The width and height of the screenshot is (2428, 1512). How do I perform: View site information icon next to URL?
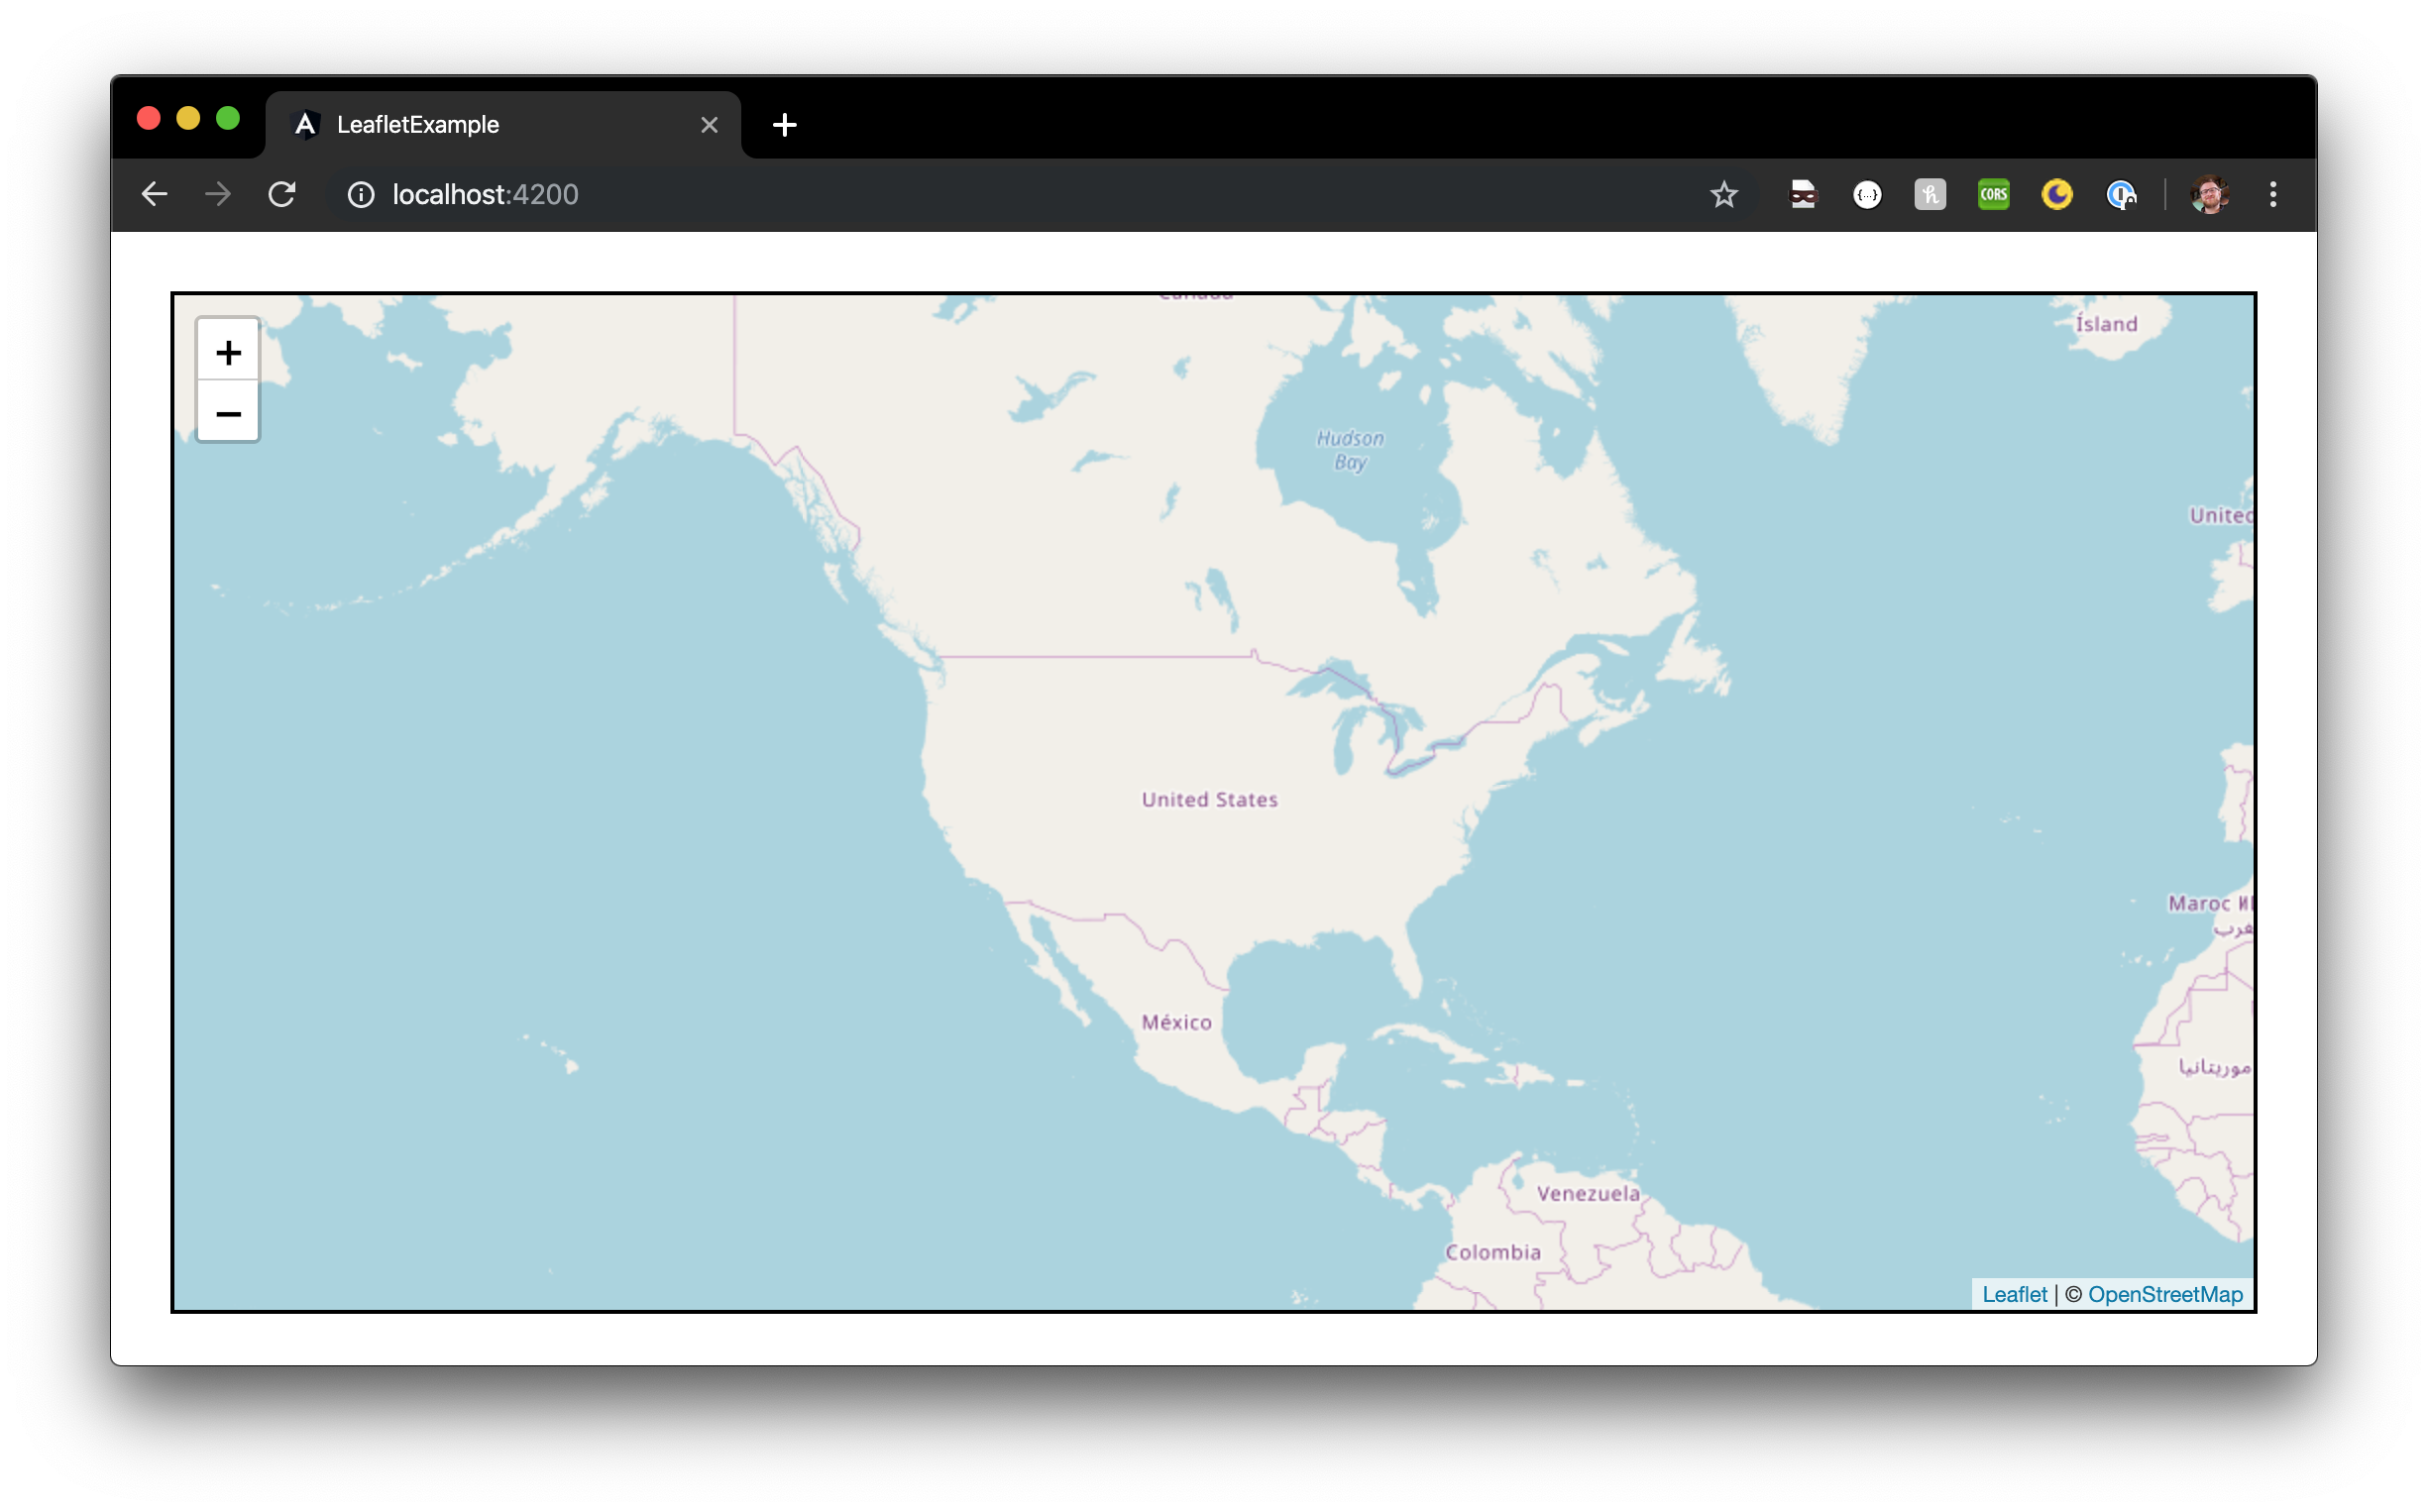(x=361, y=194)
